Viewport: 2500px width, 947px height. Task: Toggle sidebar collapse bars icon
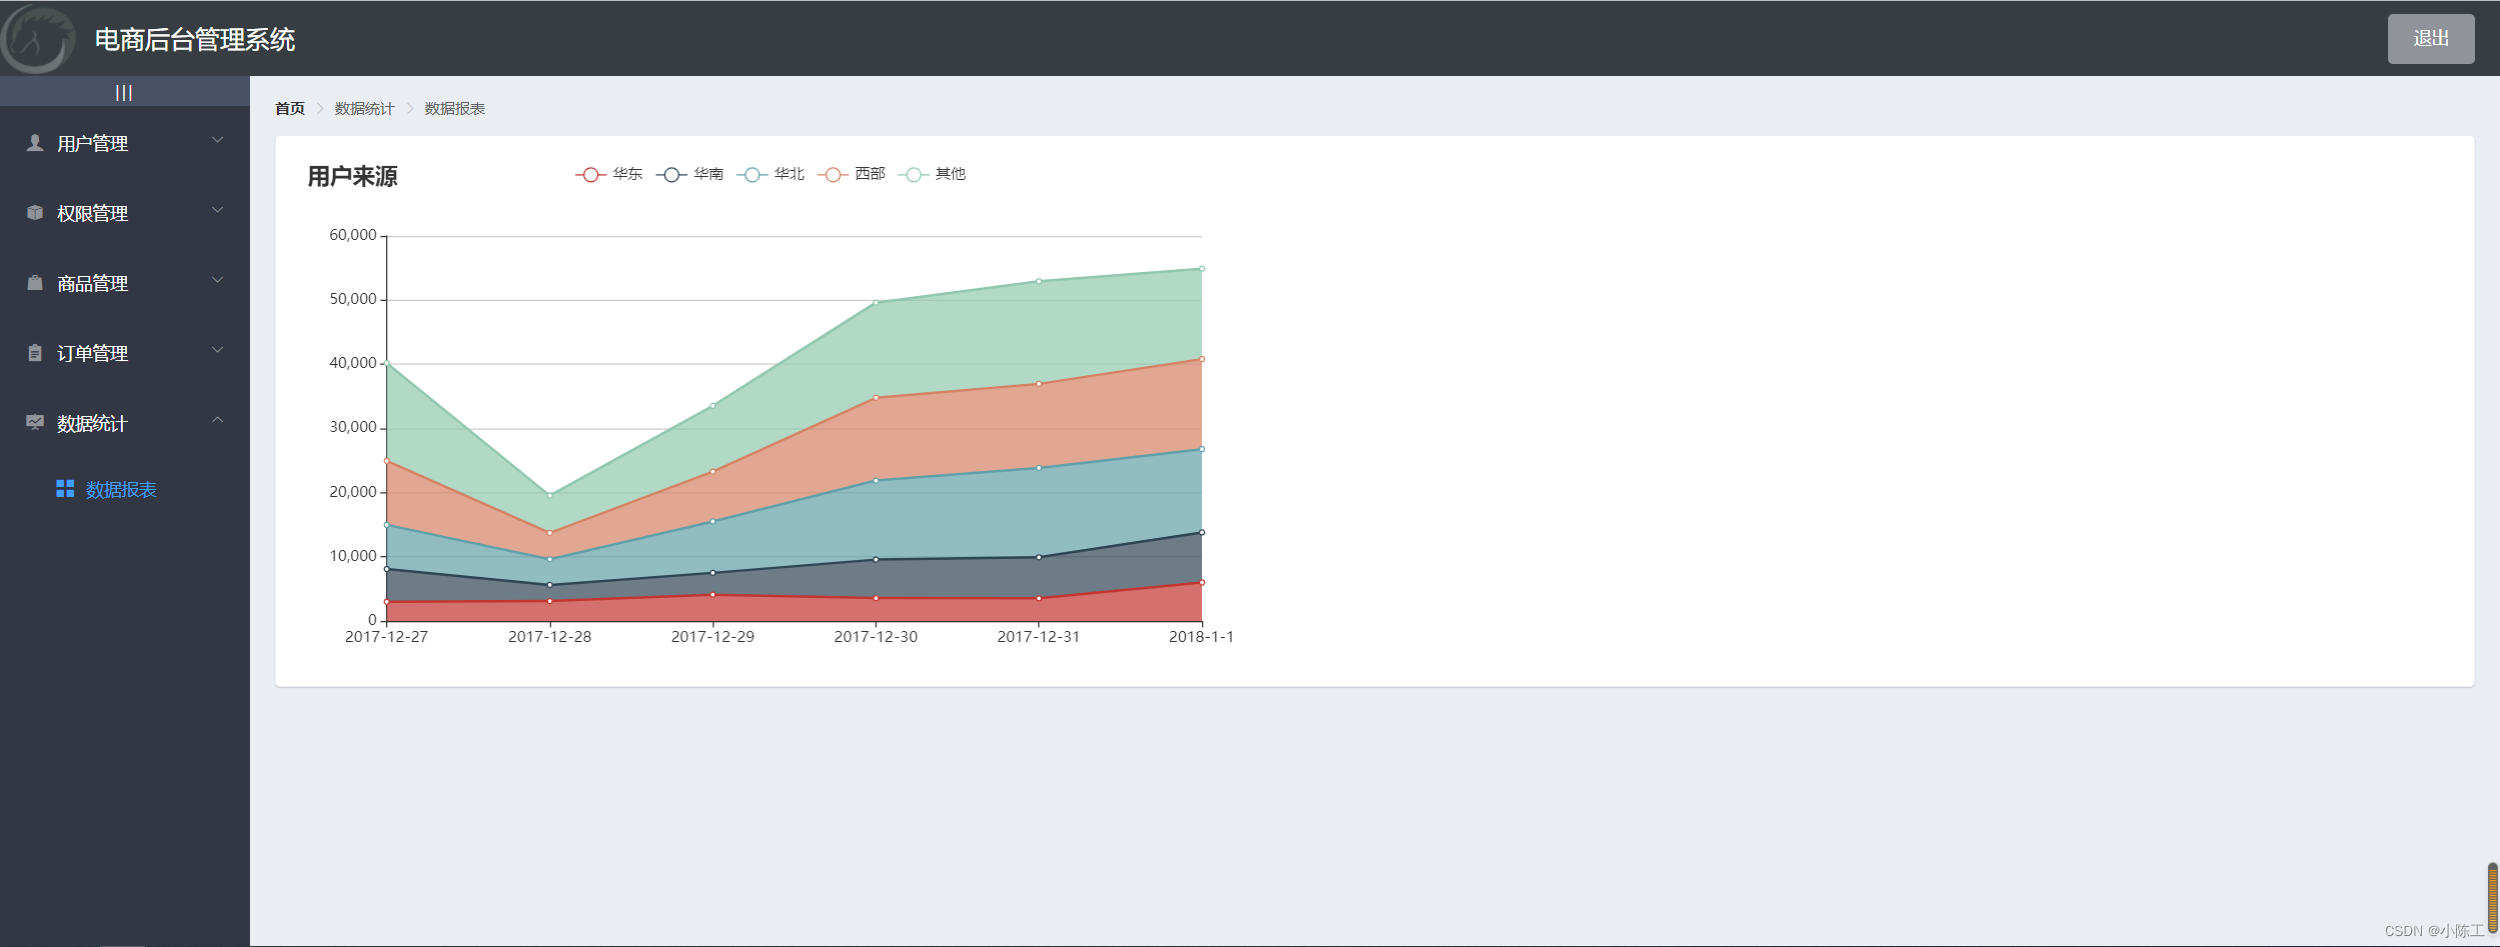click(x=124, y=93)
